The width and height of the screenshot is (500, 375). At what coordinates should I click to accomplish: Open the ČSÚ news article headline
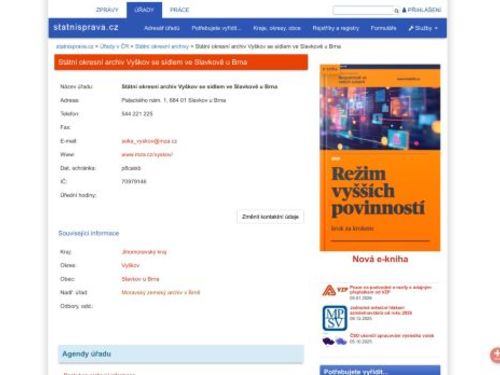coord(392,335)
